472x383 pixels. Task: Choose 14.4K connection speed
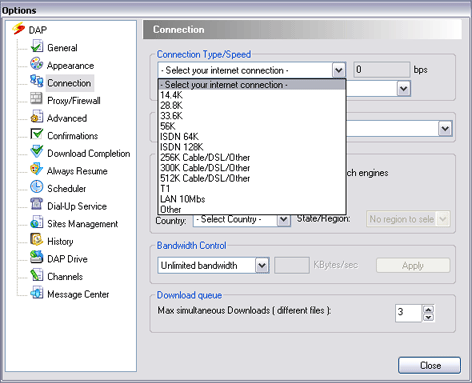point(252,95)
